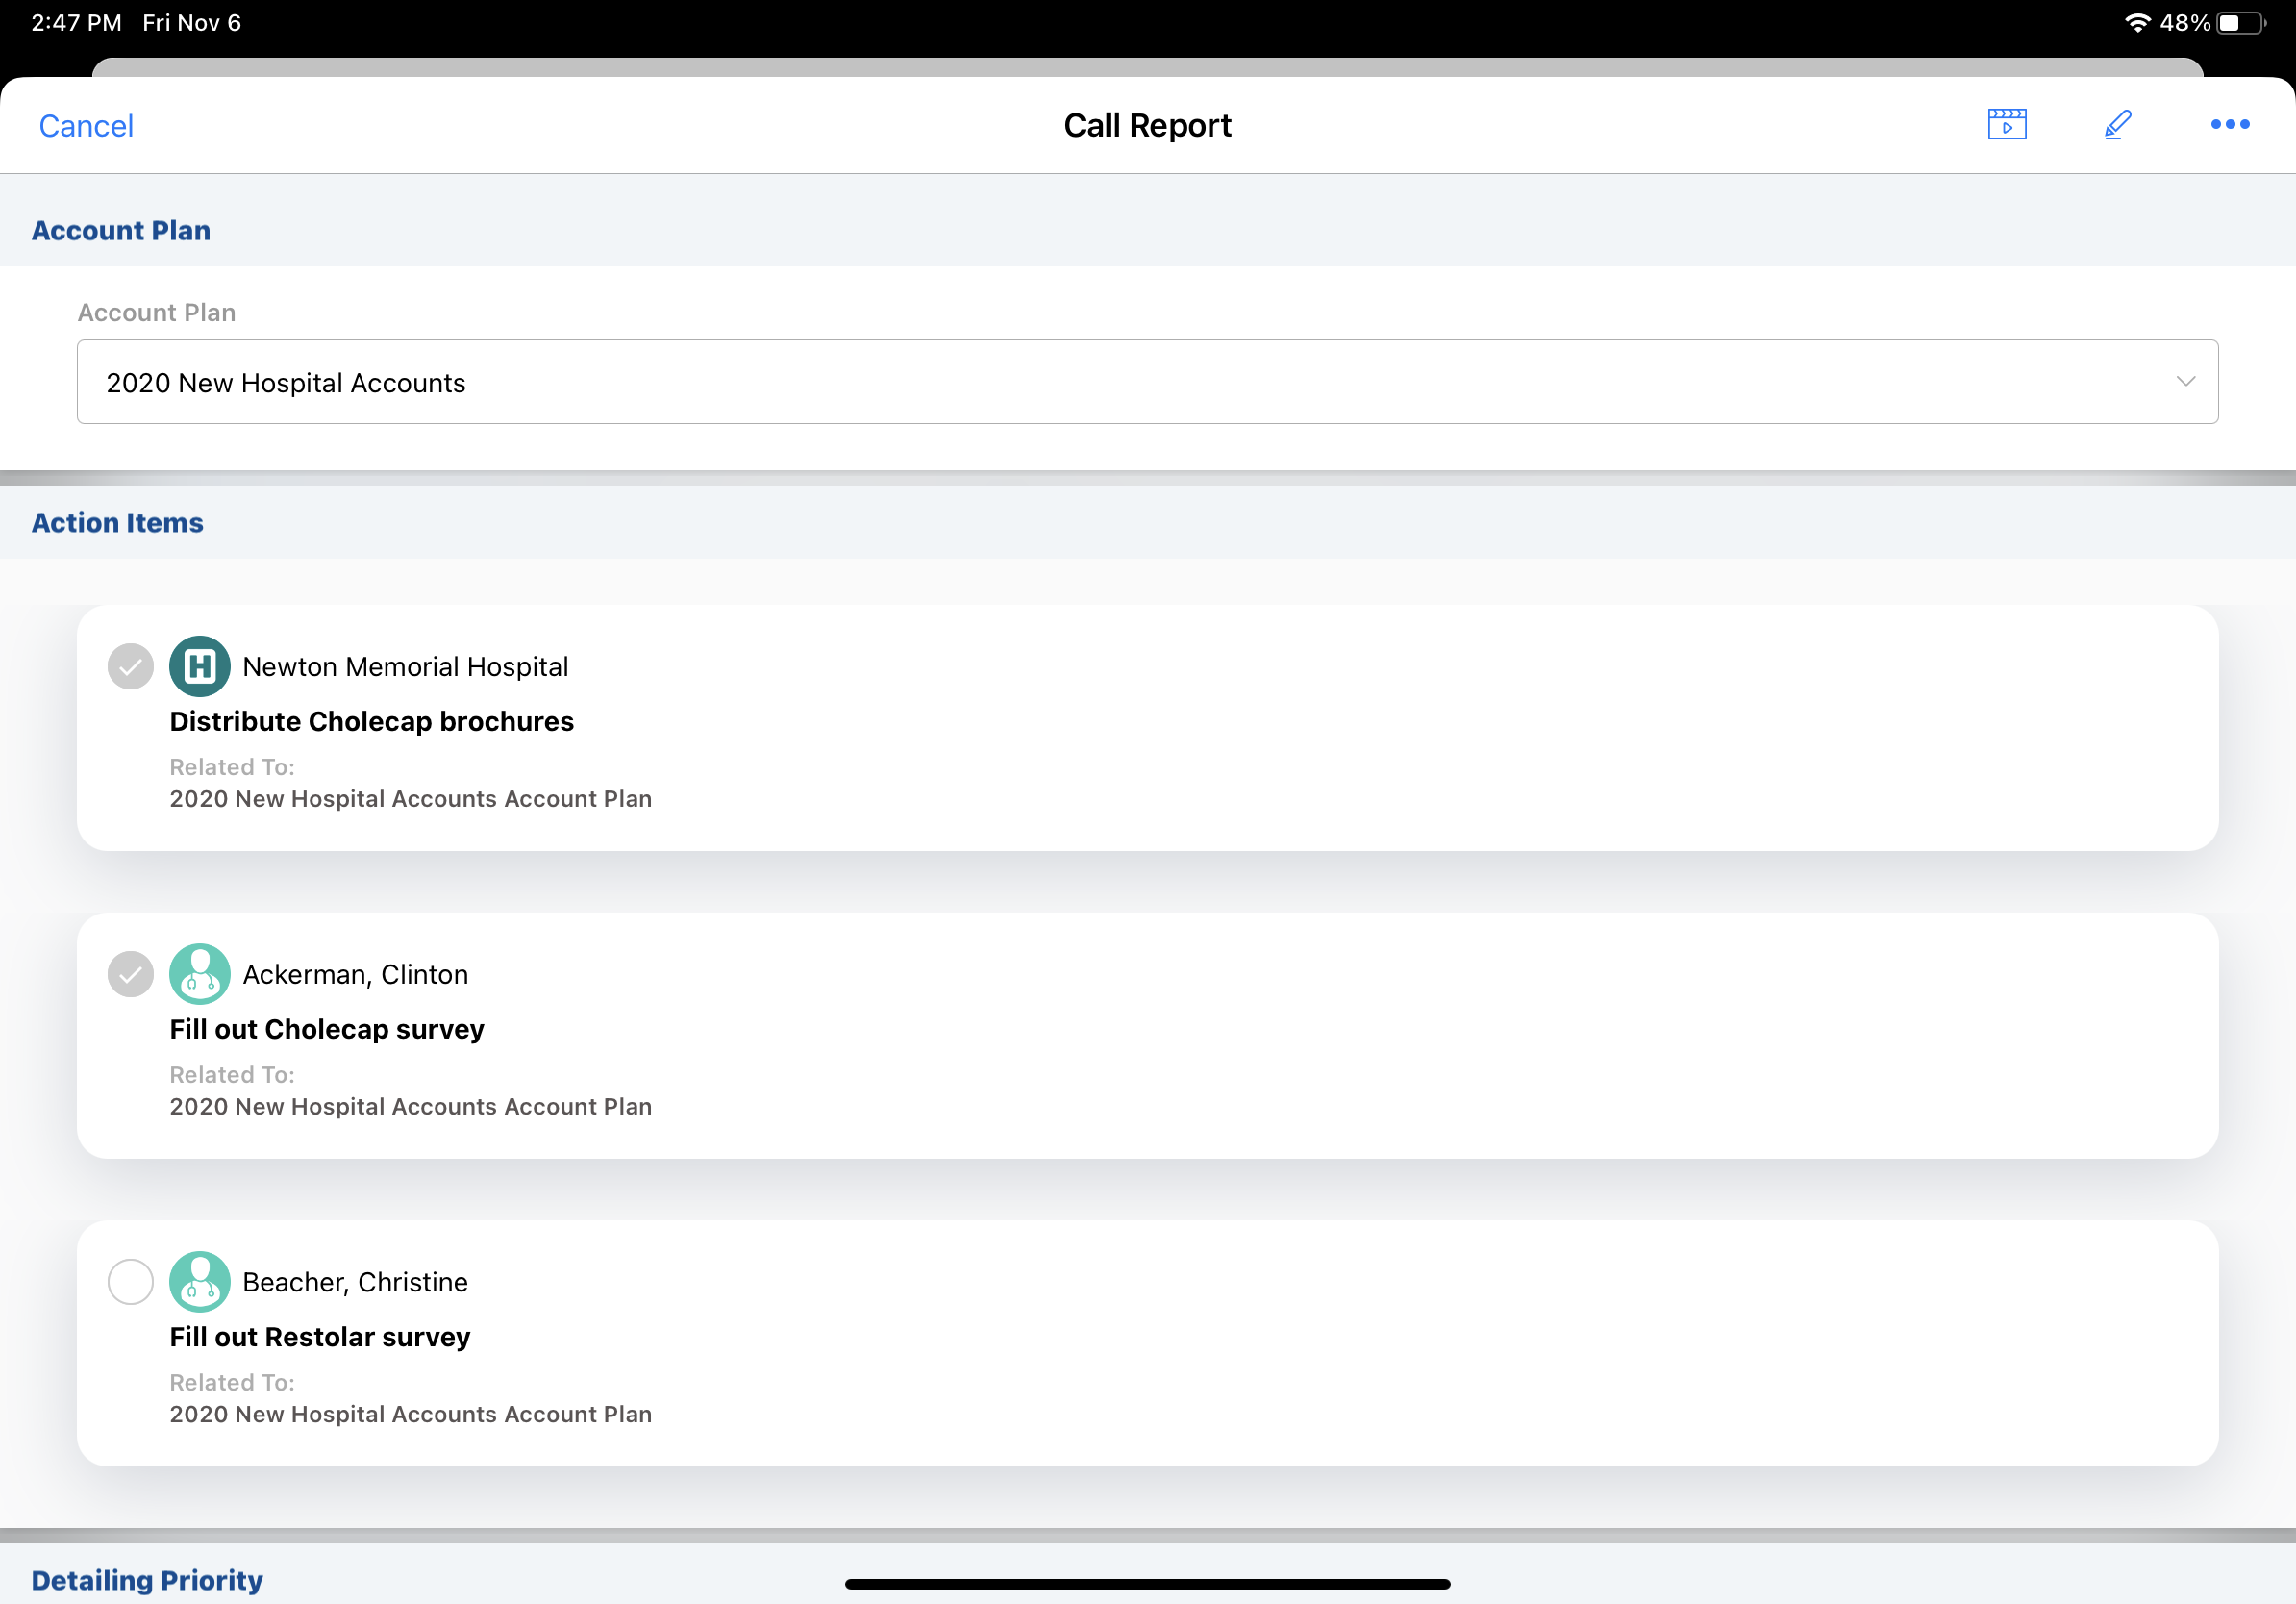This screenshot has height=1604, width=2296.
Task: Tap the Newton Memorial Hospital icon
Action: pos(200,666)
